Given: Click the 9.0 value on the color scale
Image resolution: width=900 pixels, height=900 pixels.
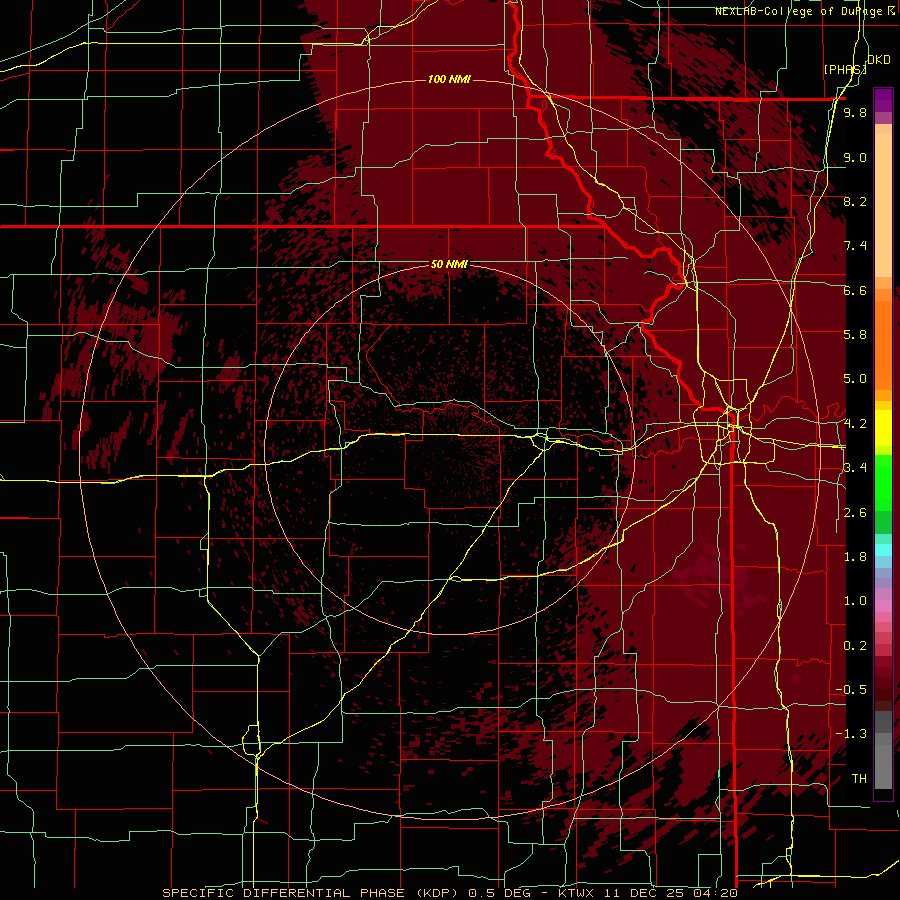Looking at the screenshot, I should [x=855, y=157].
